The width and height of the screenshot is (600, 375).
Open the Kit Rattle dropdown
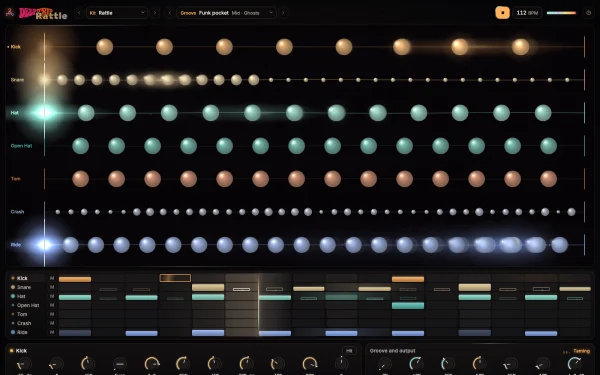(117, 13)
